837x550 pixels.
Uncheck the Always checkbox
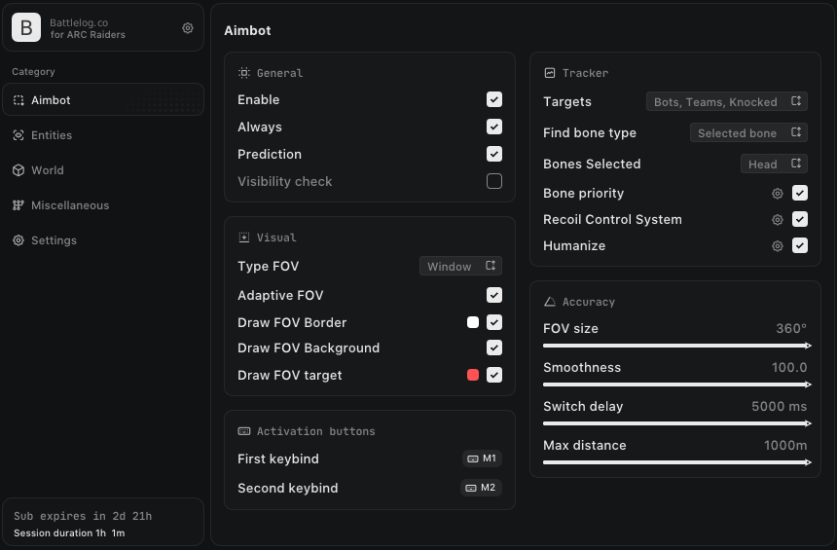494,127
